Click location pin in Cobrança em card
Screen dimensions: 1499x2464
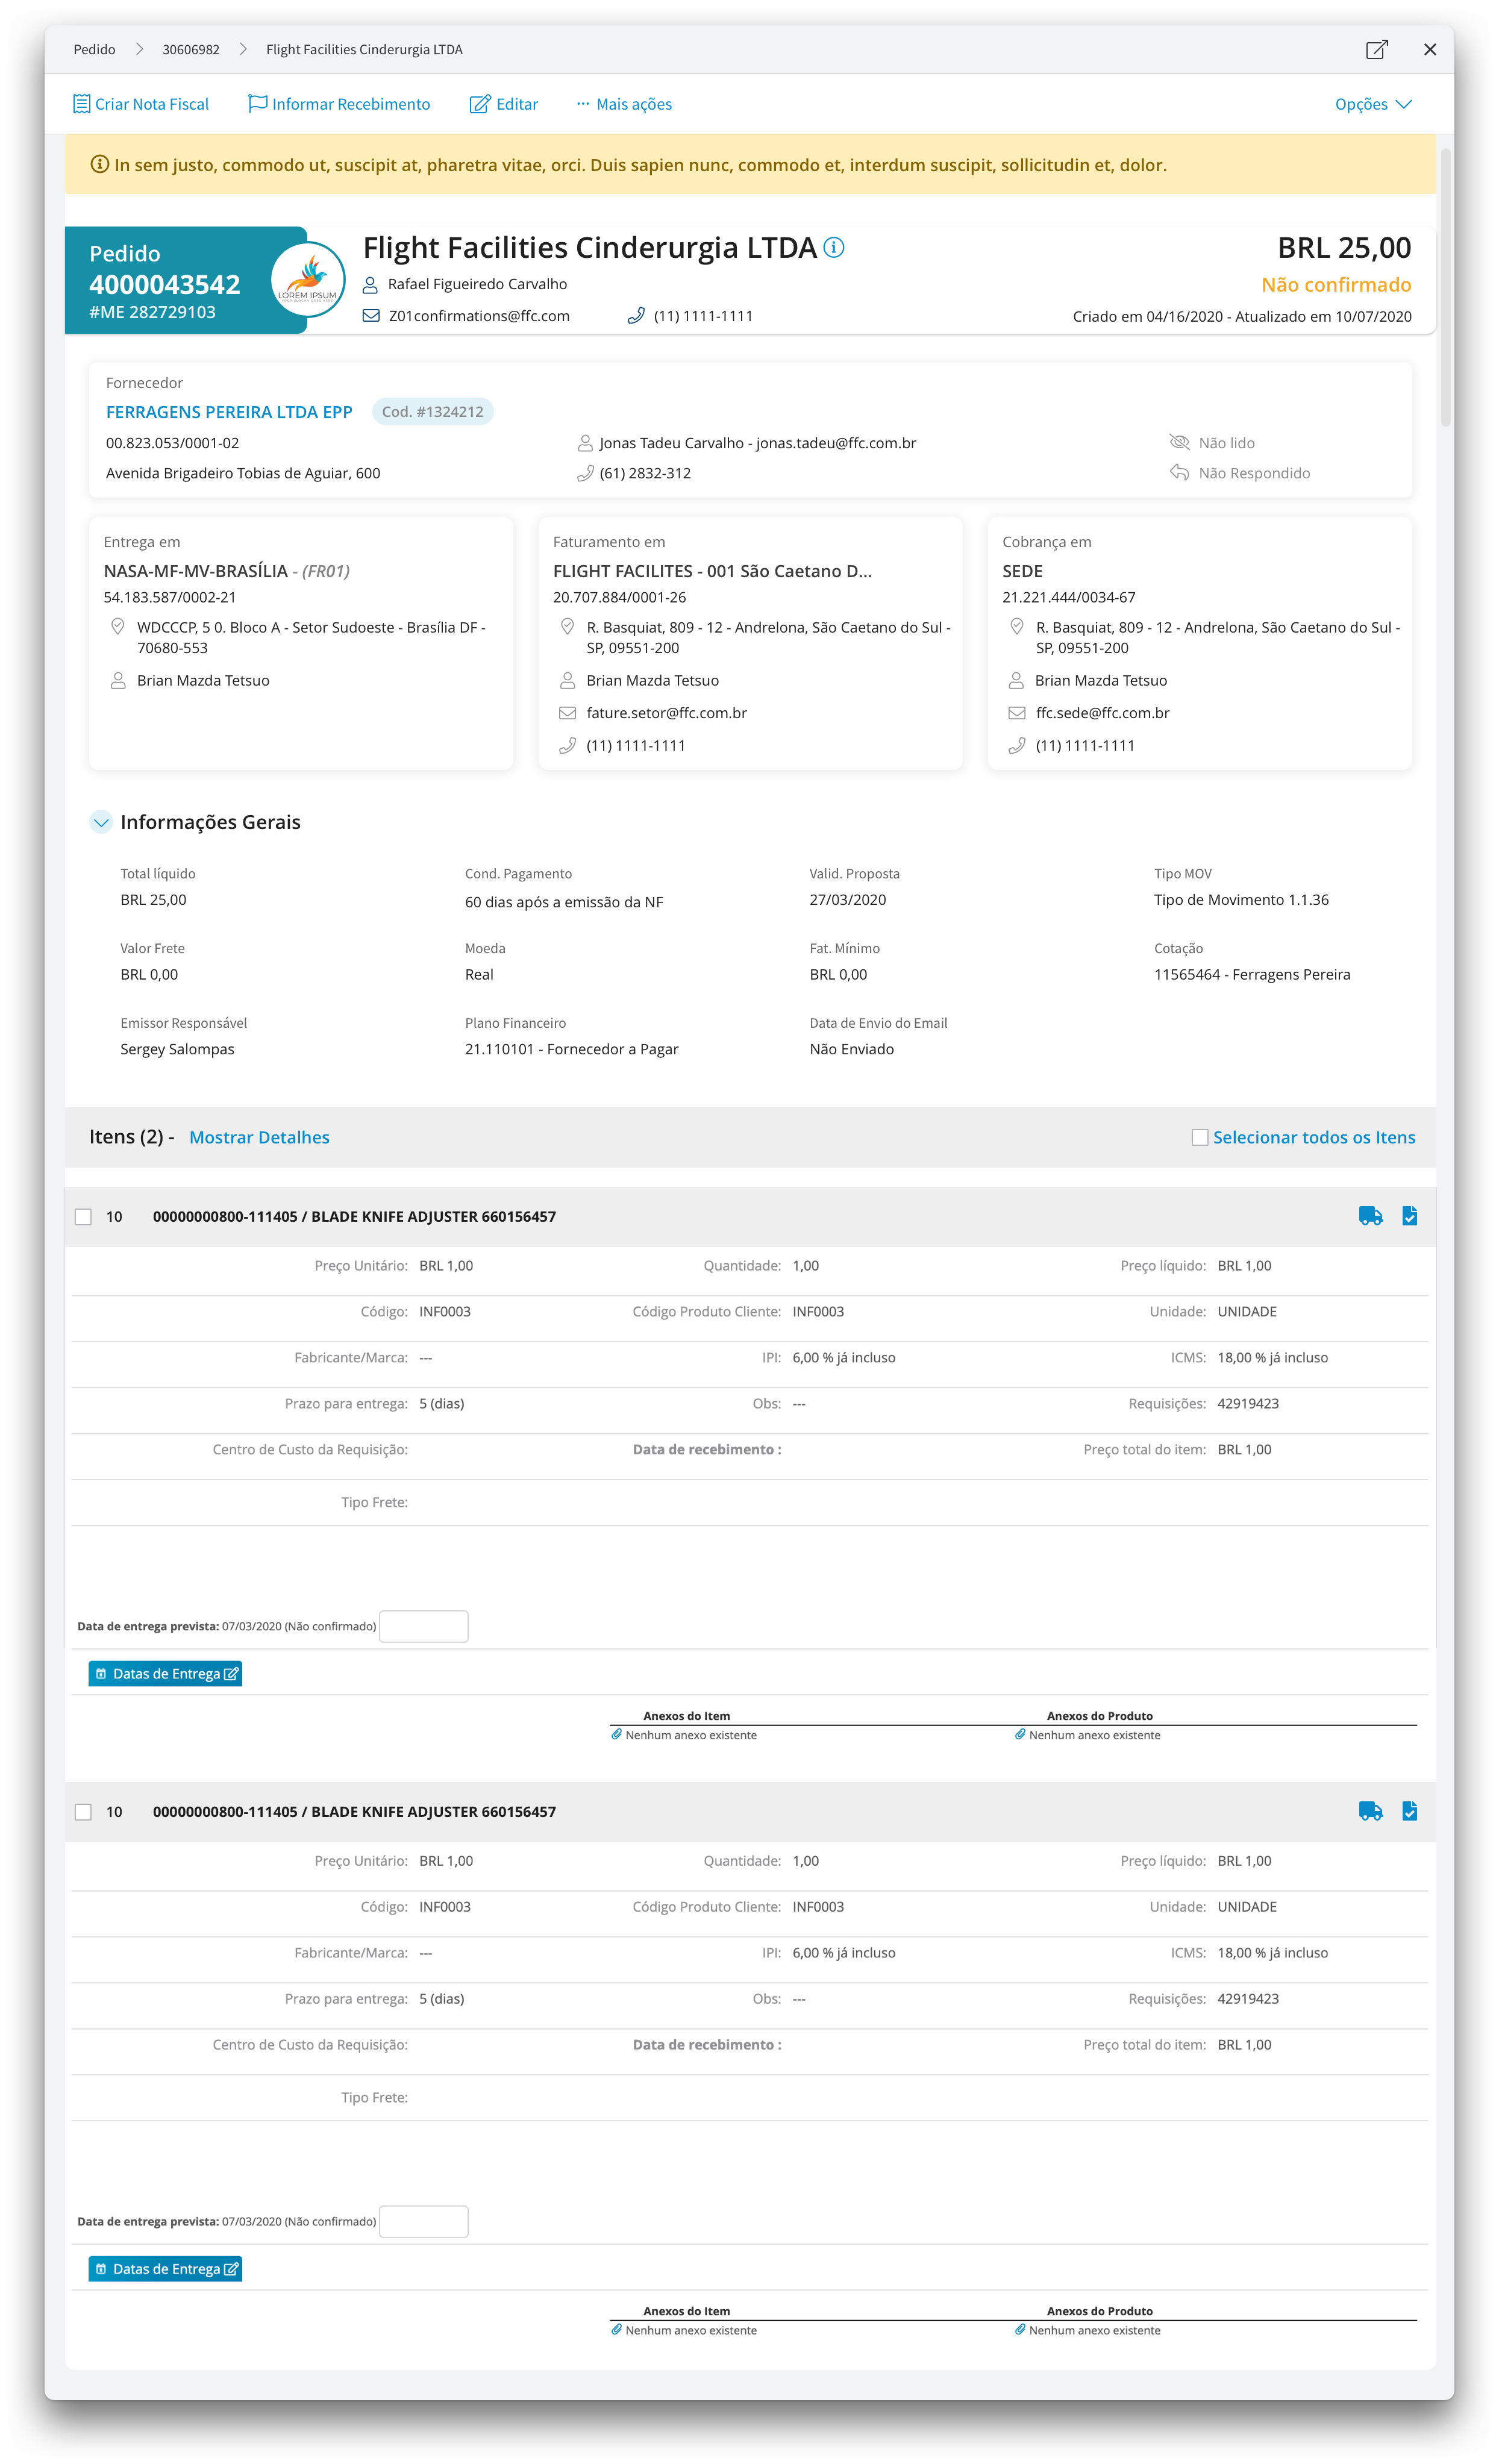coord(1016,627)
